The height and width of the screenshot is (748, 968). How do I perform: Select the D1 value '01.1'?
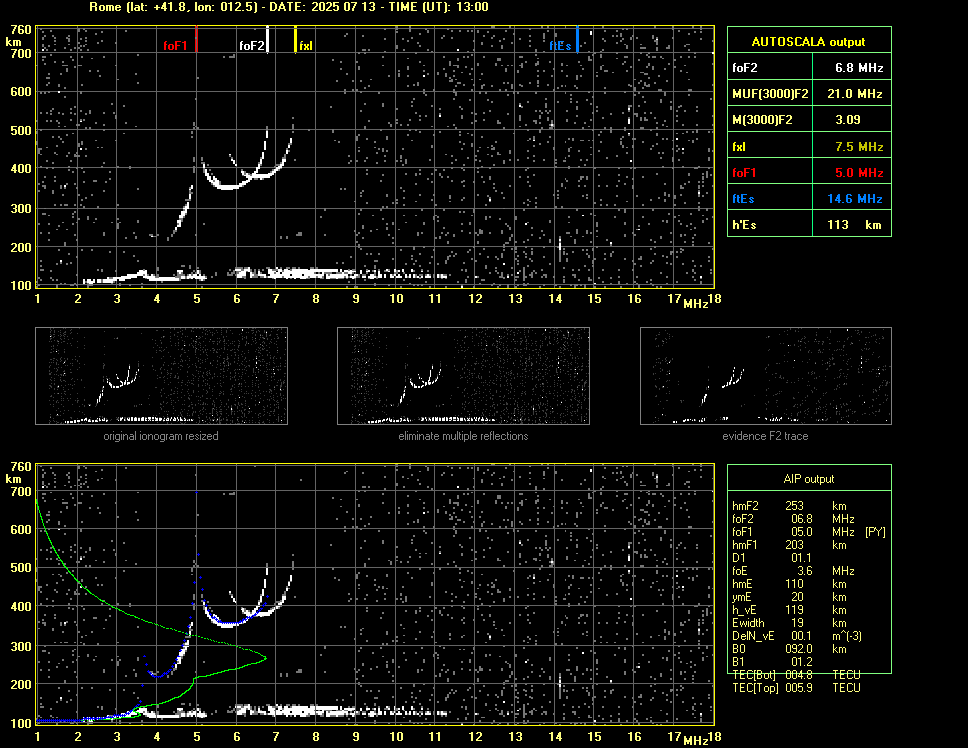point(802,558)
